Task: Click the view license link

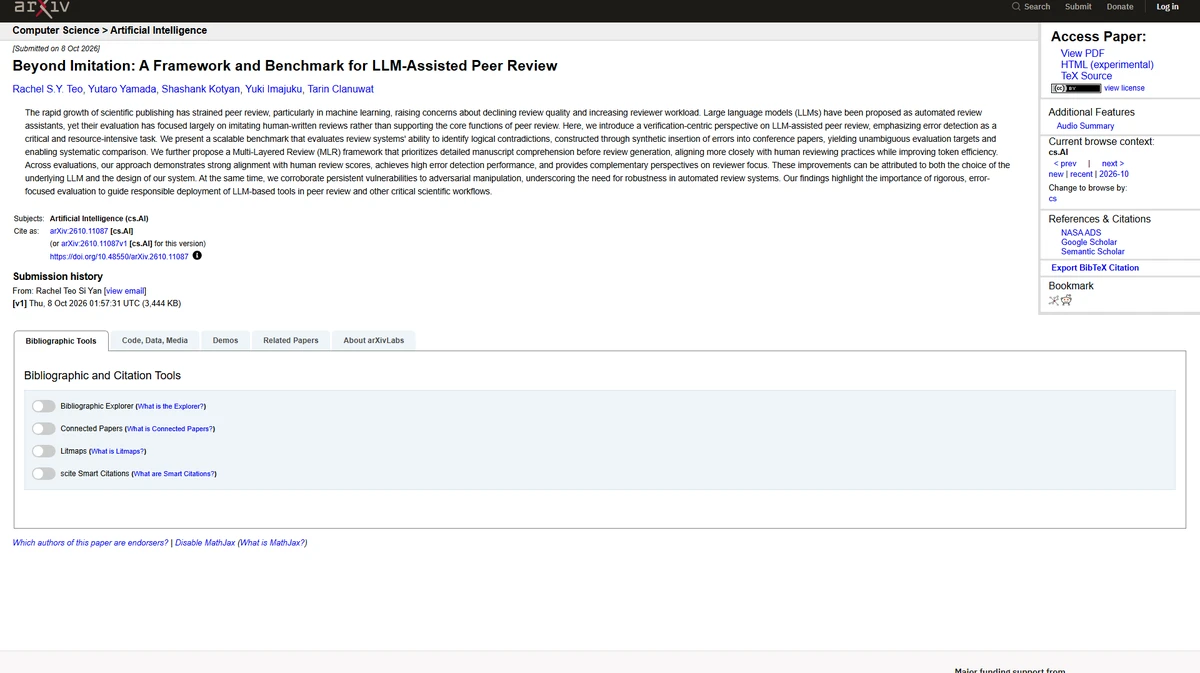Action: [1124, 88]
